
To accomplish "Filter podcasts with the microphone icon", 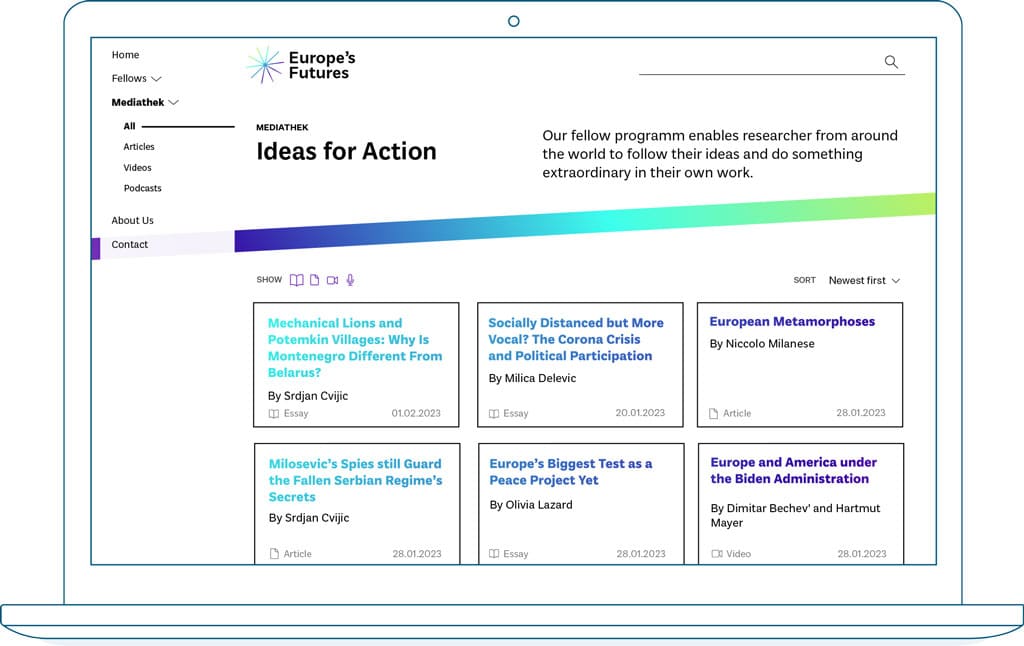I will coord(349,280).
